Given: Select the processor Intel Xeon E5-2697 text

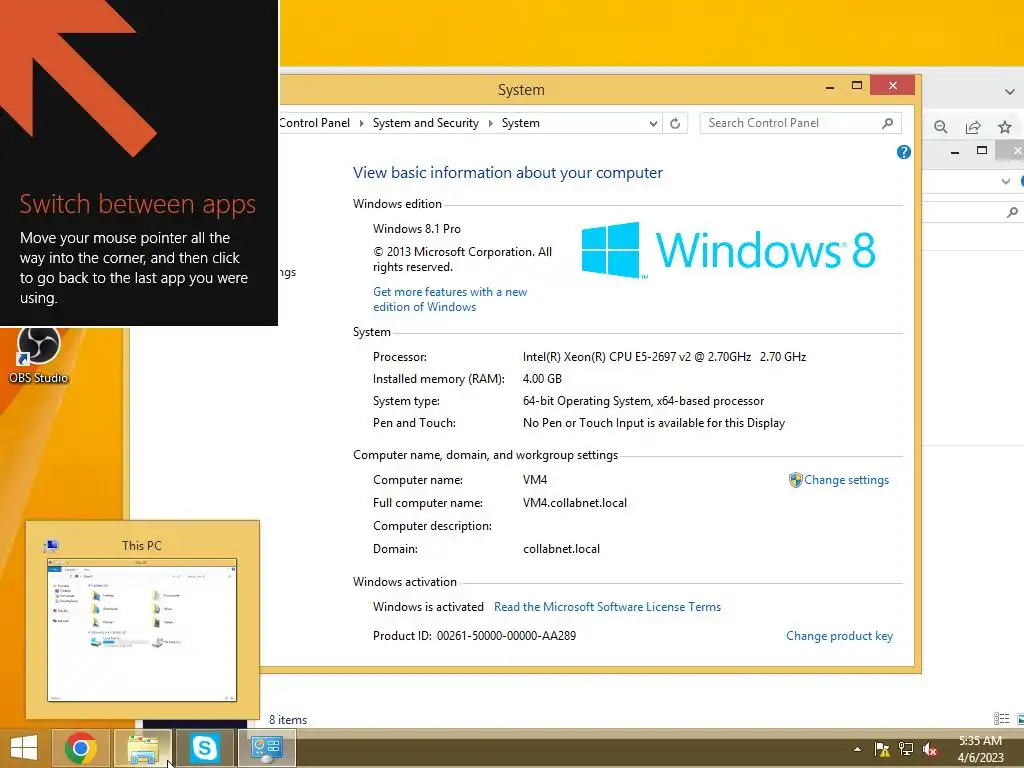Looking at the screenshot, I should [664, 357].
